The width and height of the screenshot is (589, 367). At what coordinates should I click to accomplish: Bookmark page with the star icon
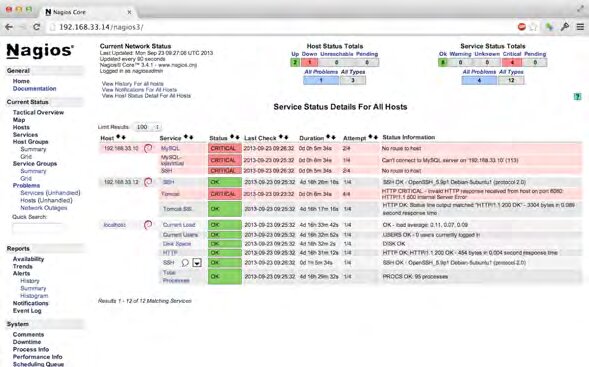click(x=533, y=27)
